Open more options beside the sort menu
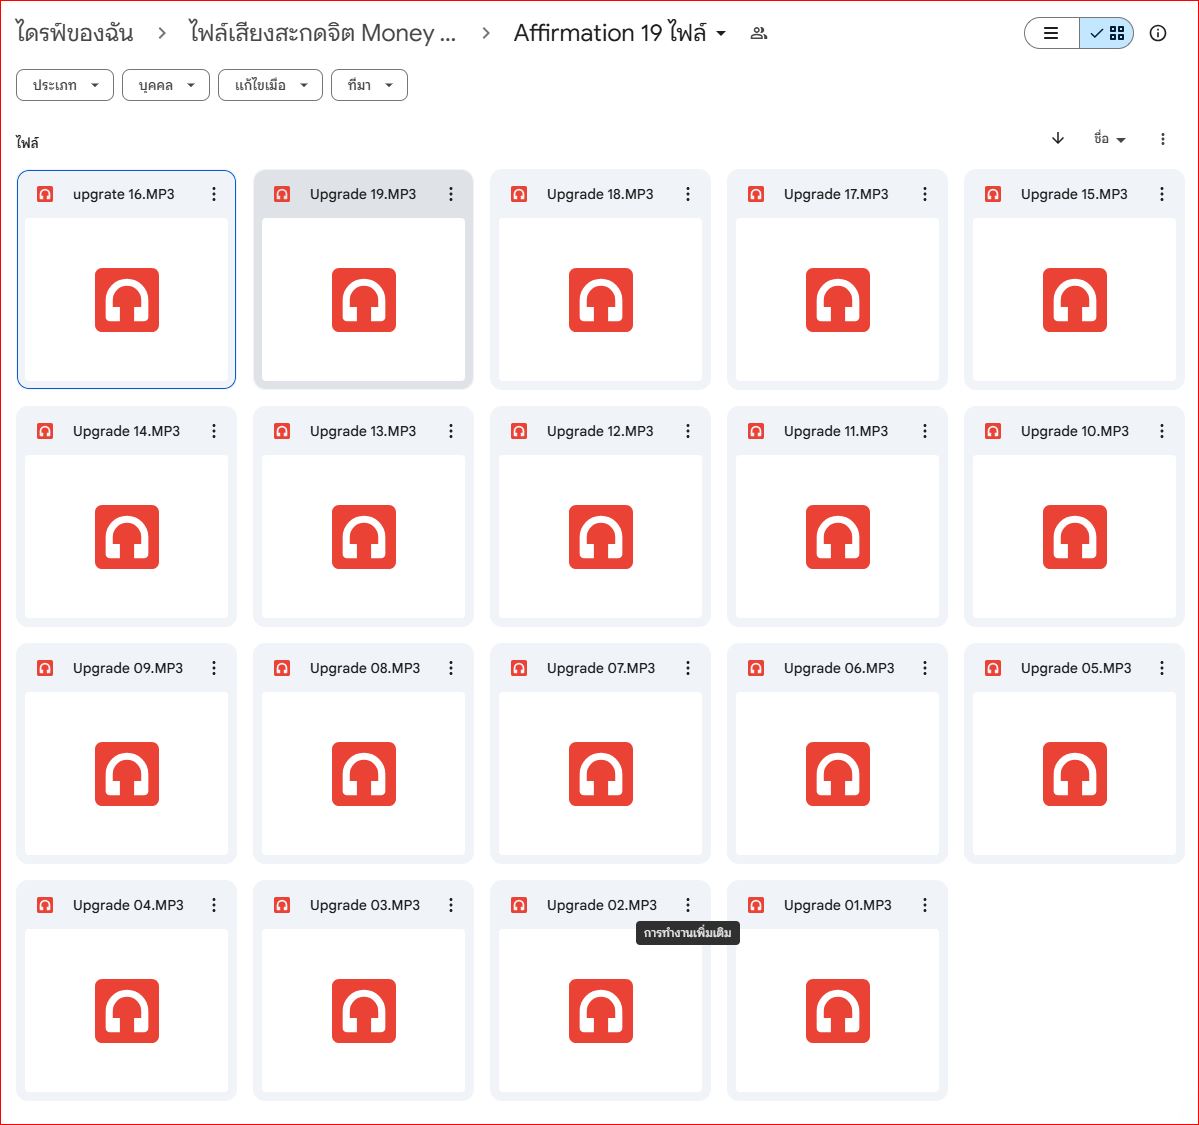 tap(1162, 138)
